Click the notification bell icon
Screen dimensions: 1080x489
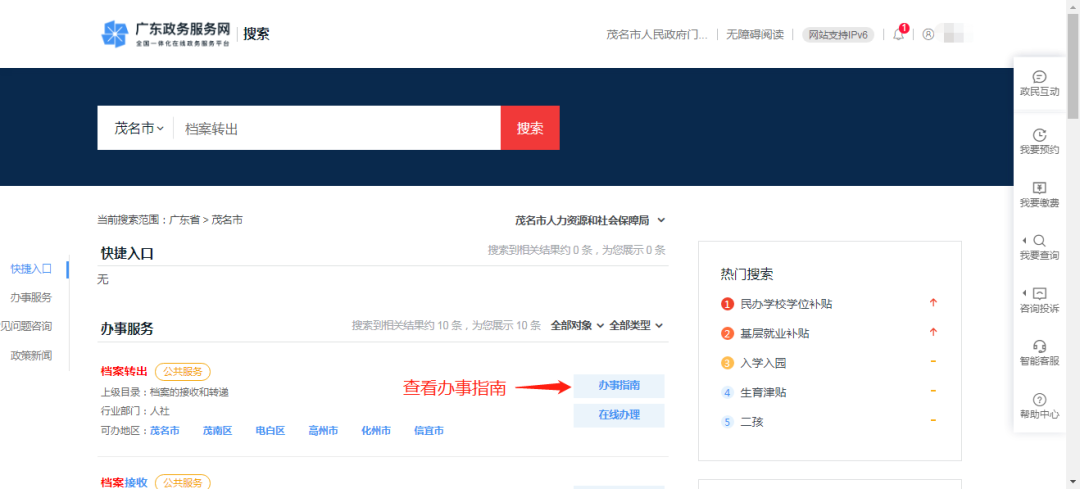click(x=898, y=34)
